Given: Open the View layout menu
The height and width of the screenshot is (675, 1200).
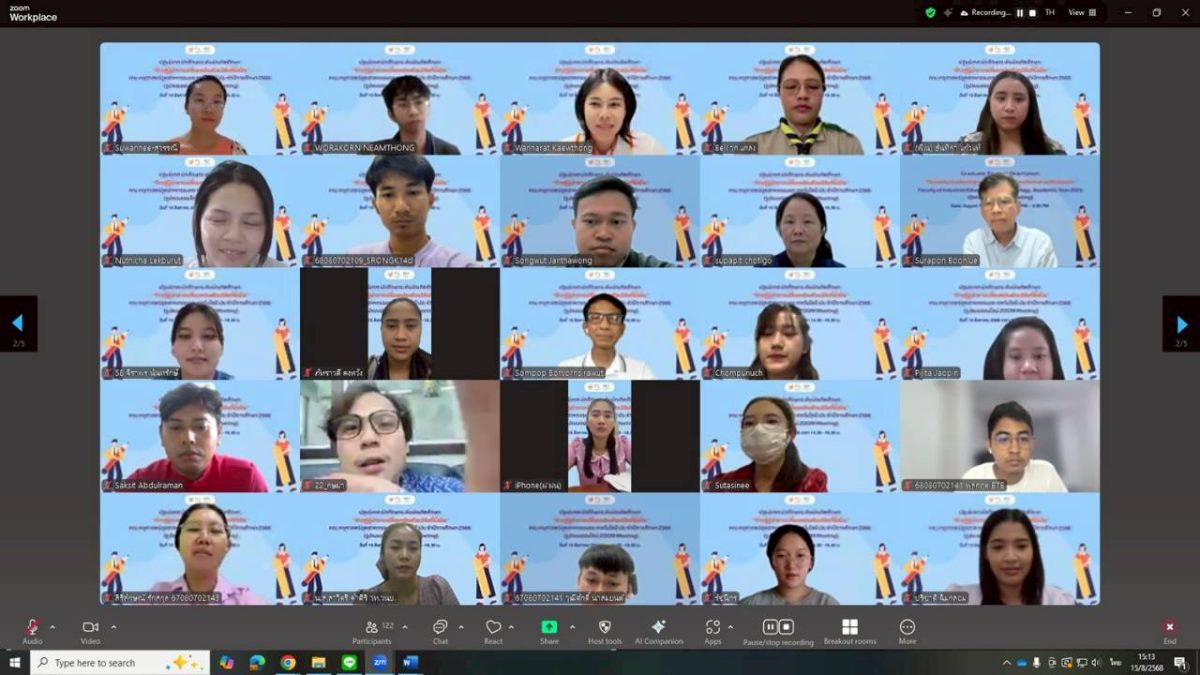Looking at the screenshot, I should pos(1081,13).
